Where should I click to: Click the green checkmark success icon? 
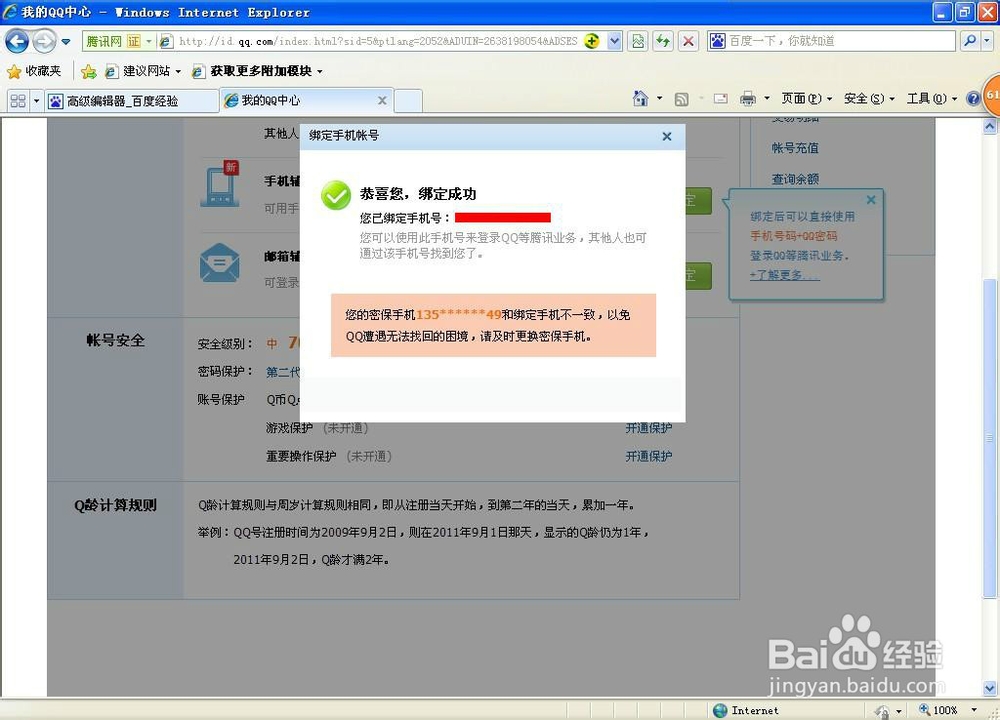point(335,195)
